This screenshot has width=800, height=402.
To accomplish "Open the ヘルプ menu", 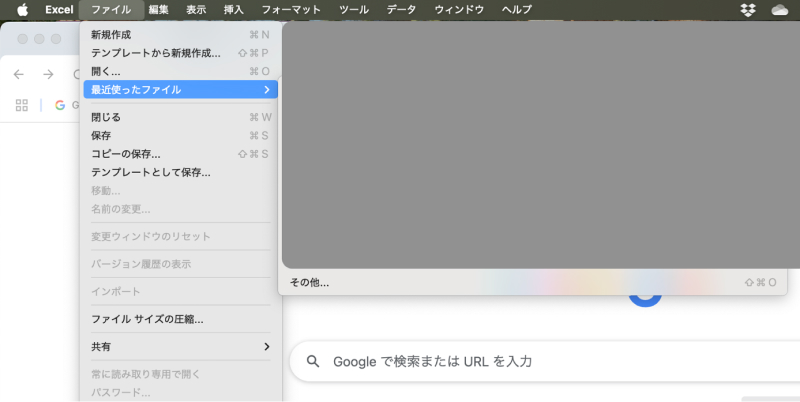I will point(516,9).
